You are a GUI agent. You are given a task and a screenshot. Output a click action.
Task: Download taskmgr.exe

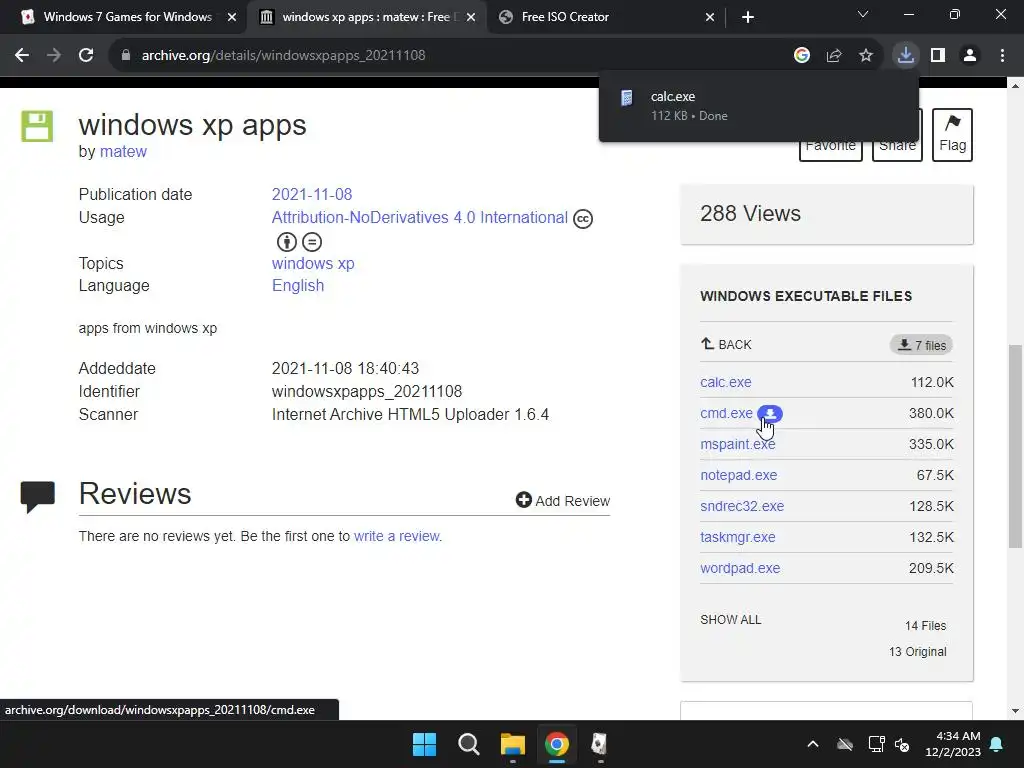[737, 537]
